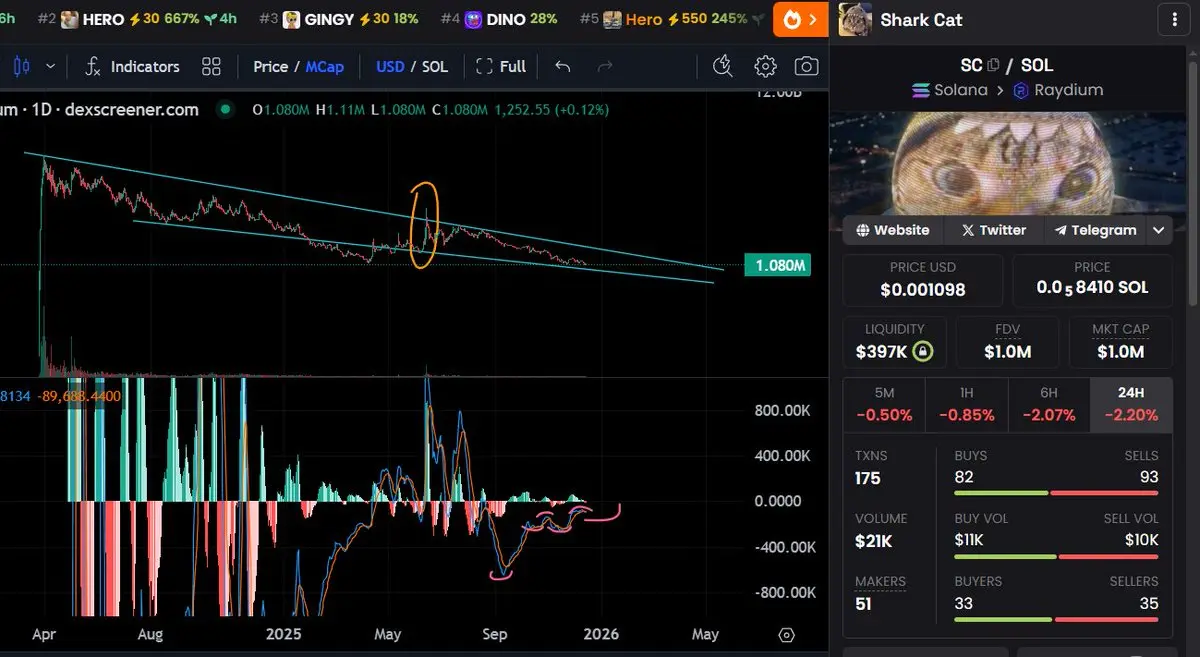The height and width of the screenshot is (657, 1200).
Task: Click the VOLUME $21K value
Action: 874,541
